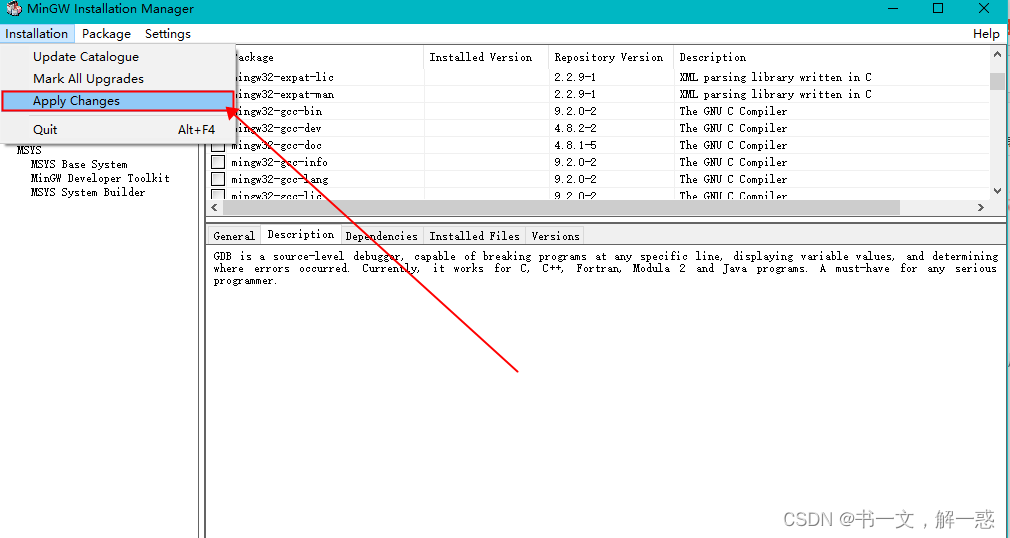This screenshot has height=538, width=1010.
Task: Click version 9.2.0-2 in mingw32-gcc-info row
Action: (575, 162)
